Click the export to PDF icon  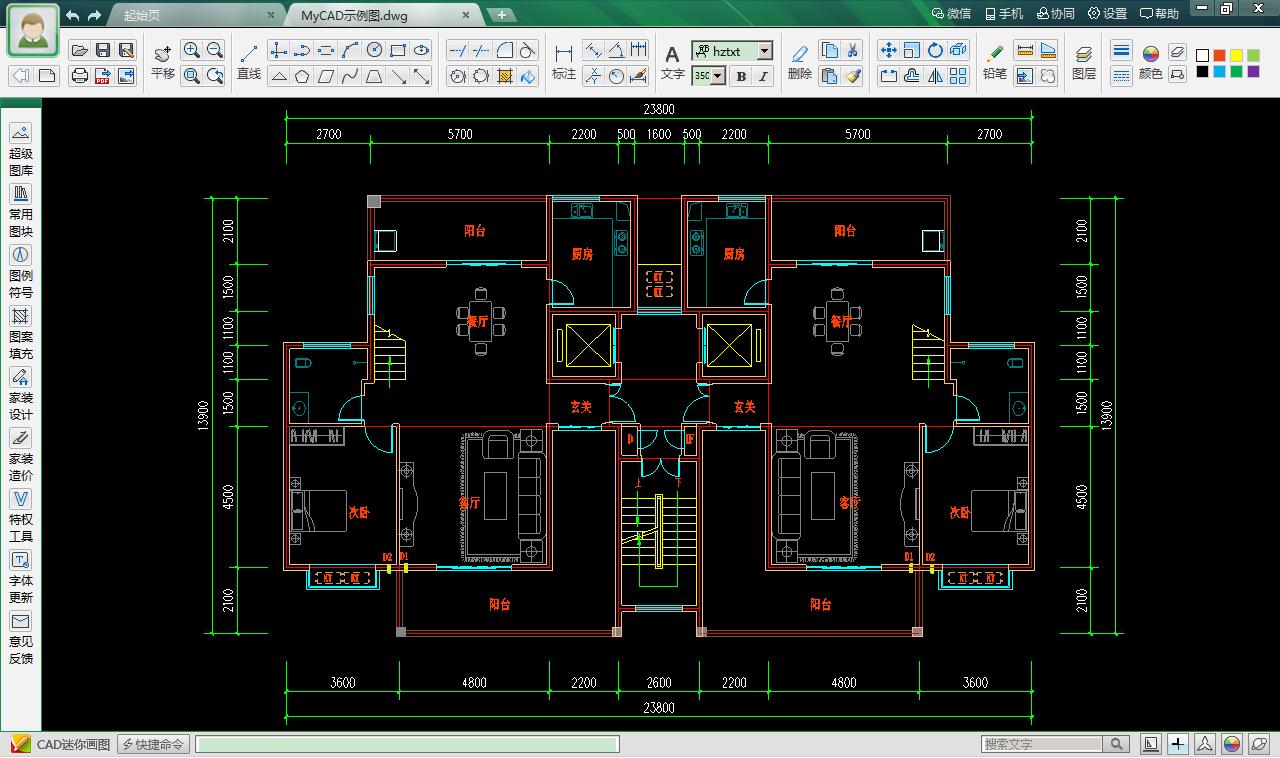pos(103,74)
